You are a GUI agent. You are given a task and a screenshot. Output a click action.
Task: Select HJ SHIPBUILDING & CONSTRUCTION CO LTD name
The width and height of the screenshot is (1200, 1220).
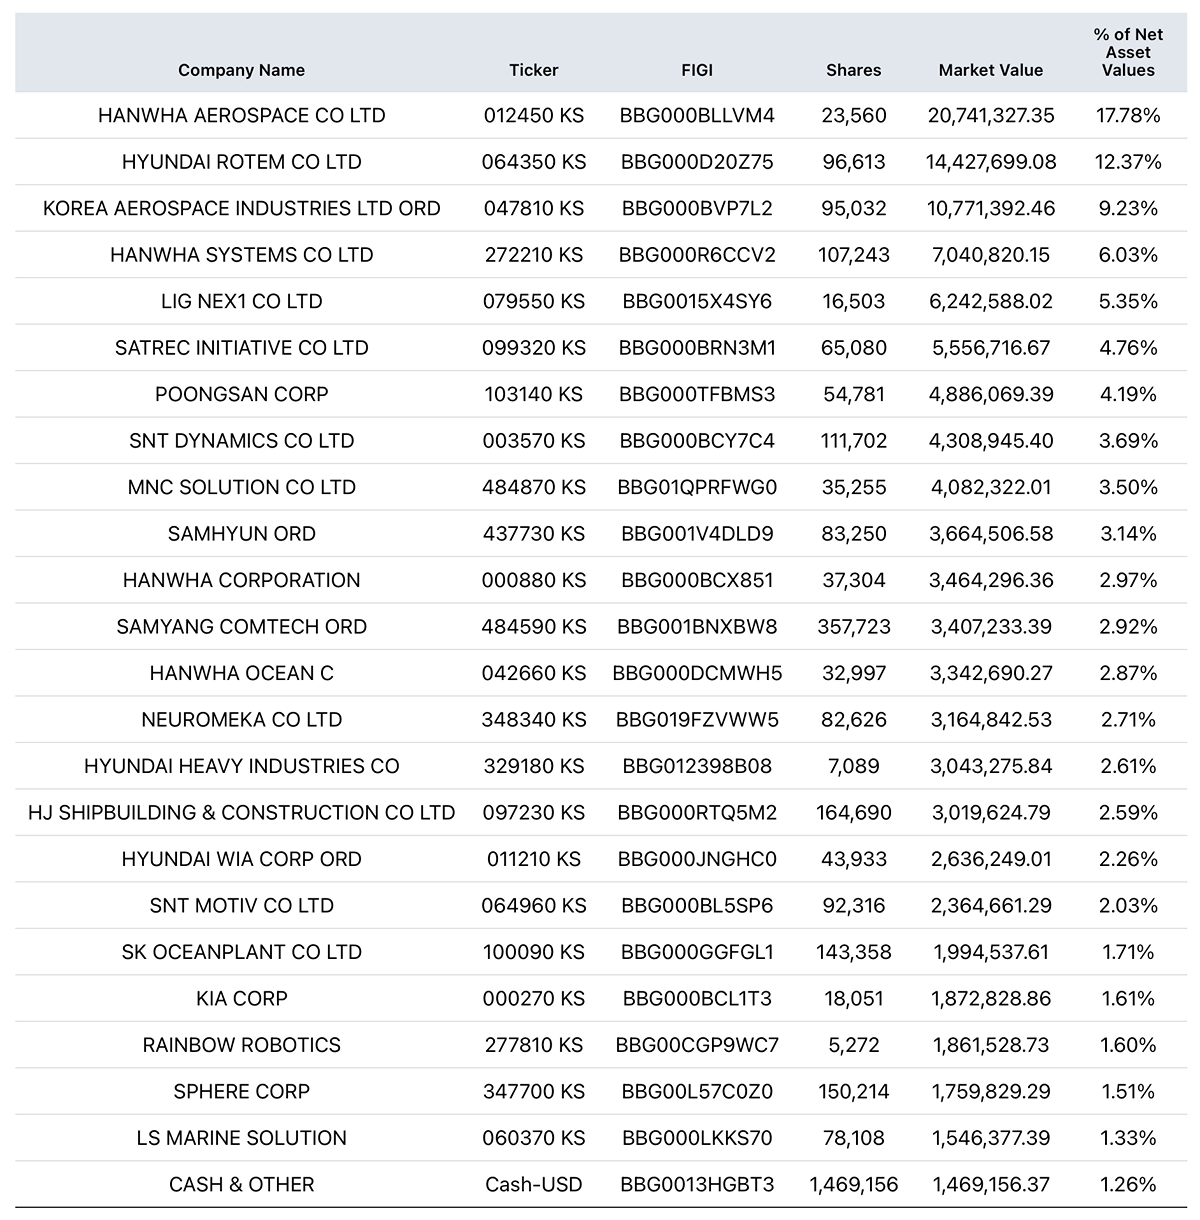(241, 813)
